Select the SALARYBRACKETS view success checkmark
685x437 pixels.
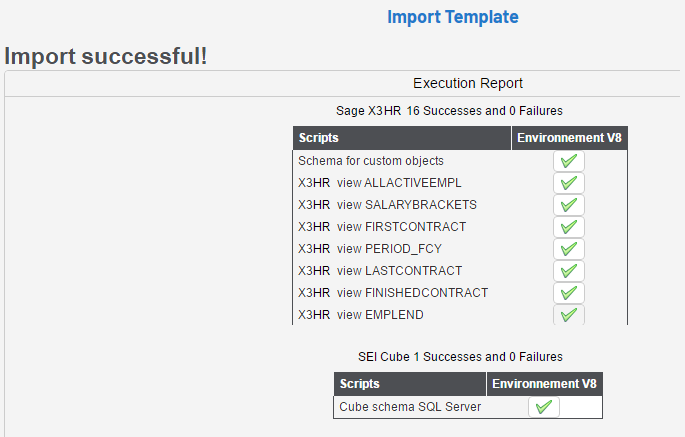coord(569,205)
